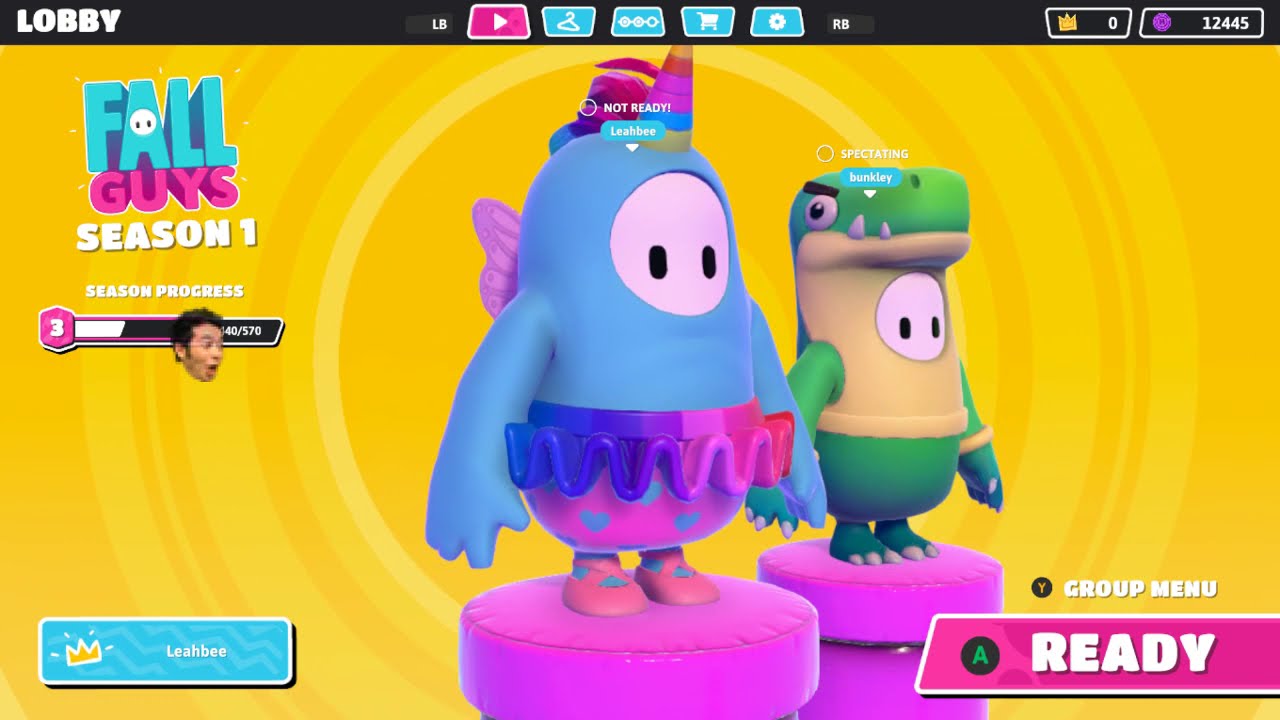This screenshot has height=720, width=1280.
Task: Click the SEASON PROGRESS label
Action: (164, 291)
